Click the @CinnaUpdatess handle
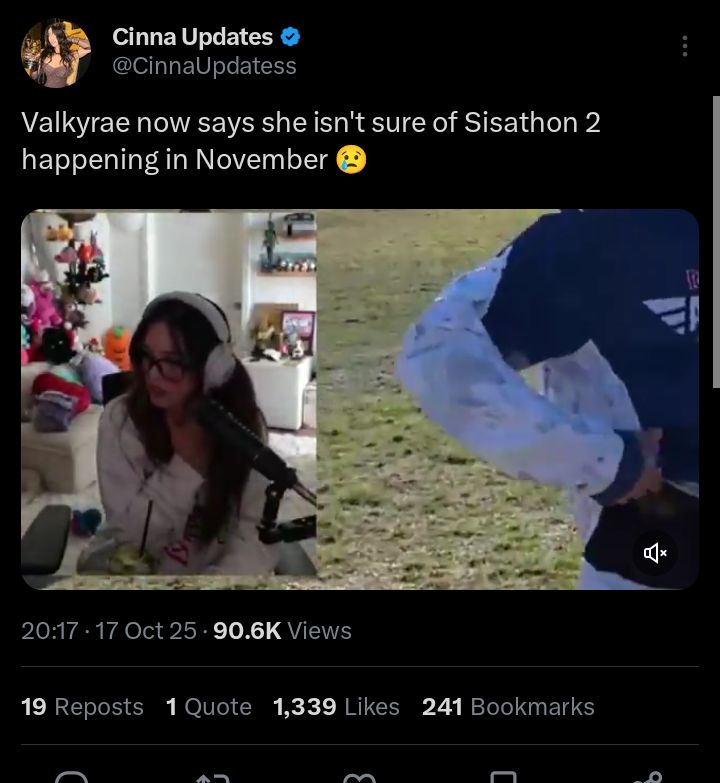The height and width of the screenshot is (783, 720). click(x=204, y=66)
